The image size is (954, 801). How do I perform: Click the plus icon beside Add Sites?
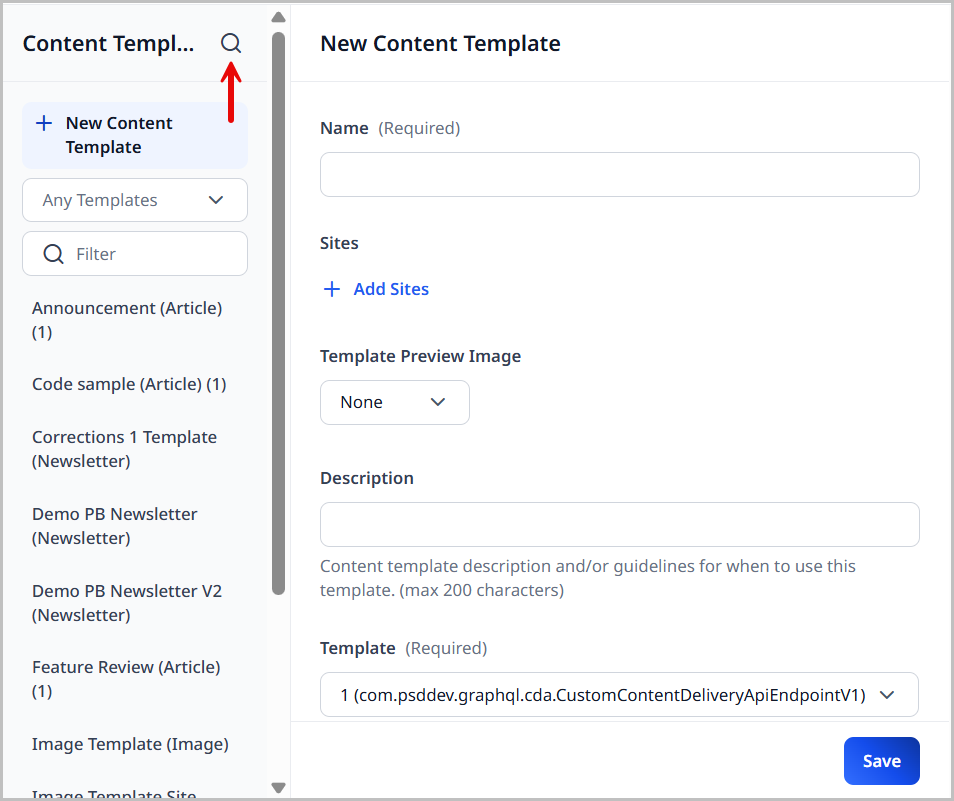pos(331,289)
